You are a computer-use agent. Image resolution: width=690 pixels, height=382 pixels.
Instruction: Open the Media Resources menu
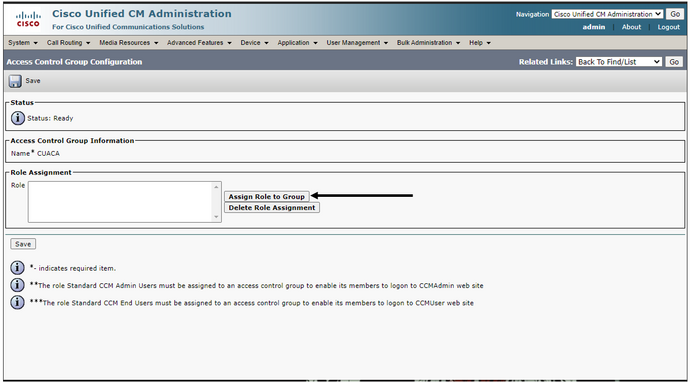click(128, 43)
